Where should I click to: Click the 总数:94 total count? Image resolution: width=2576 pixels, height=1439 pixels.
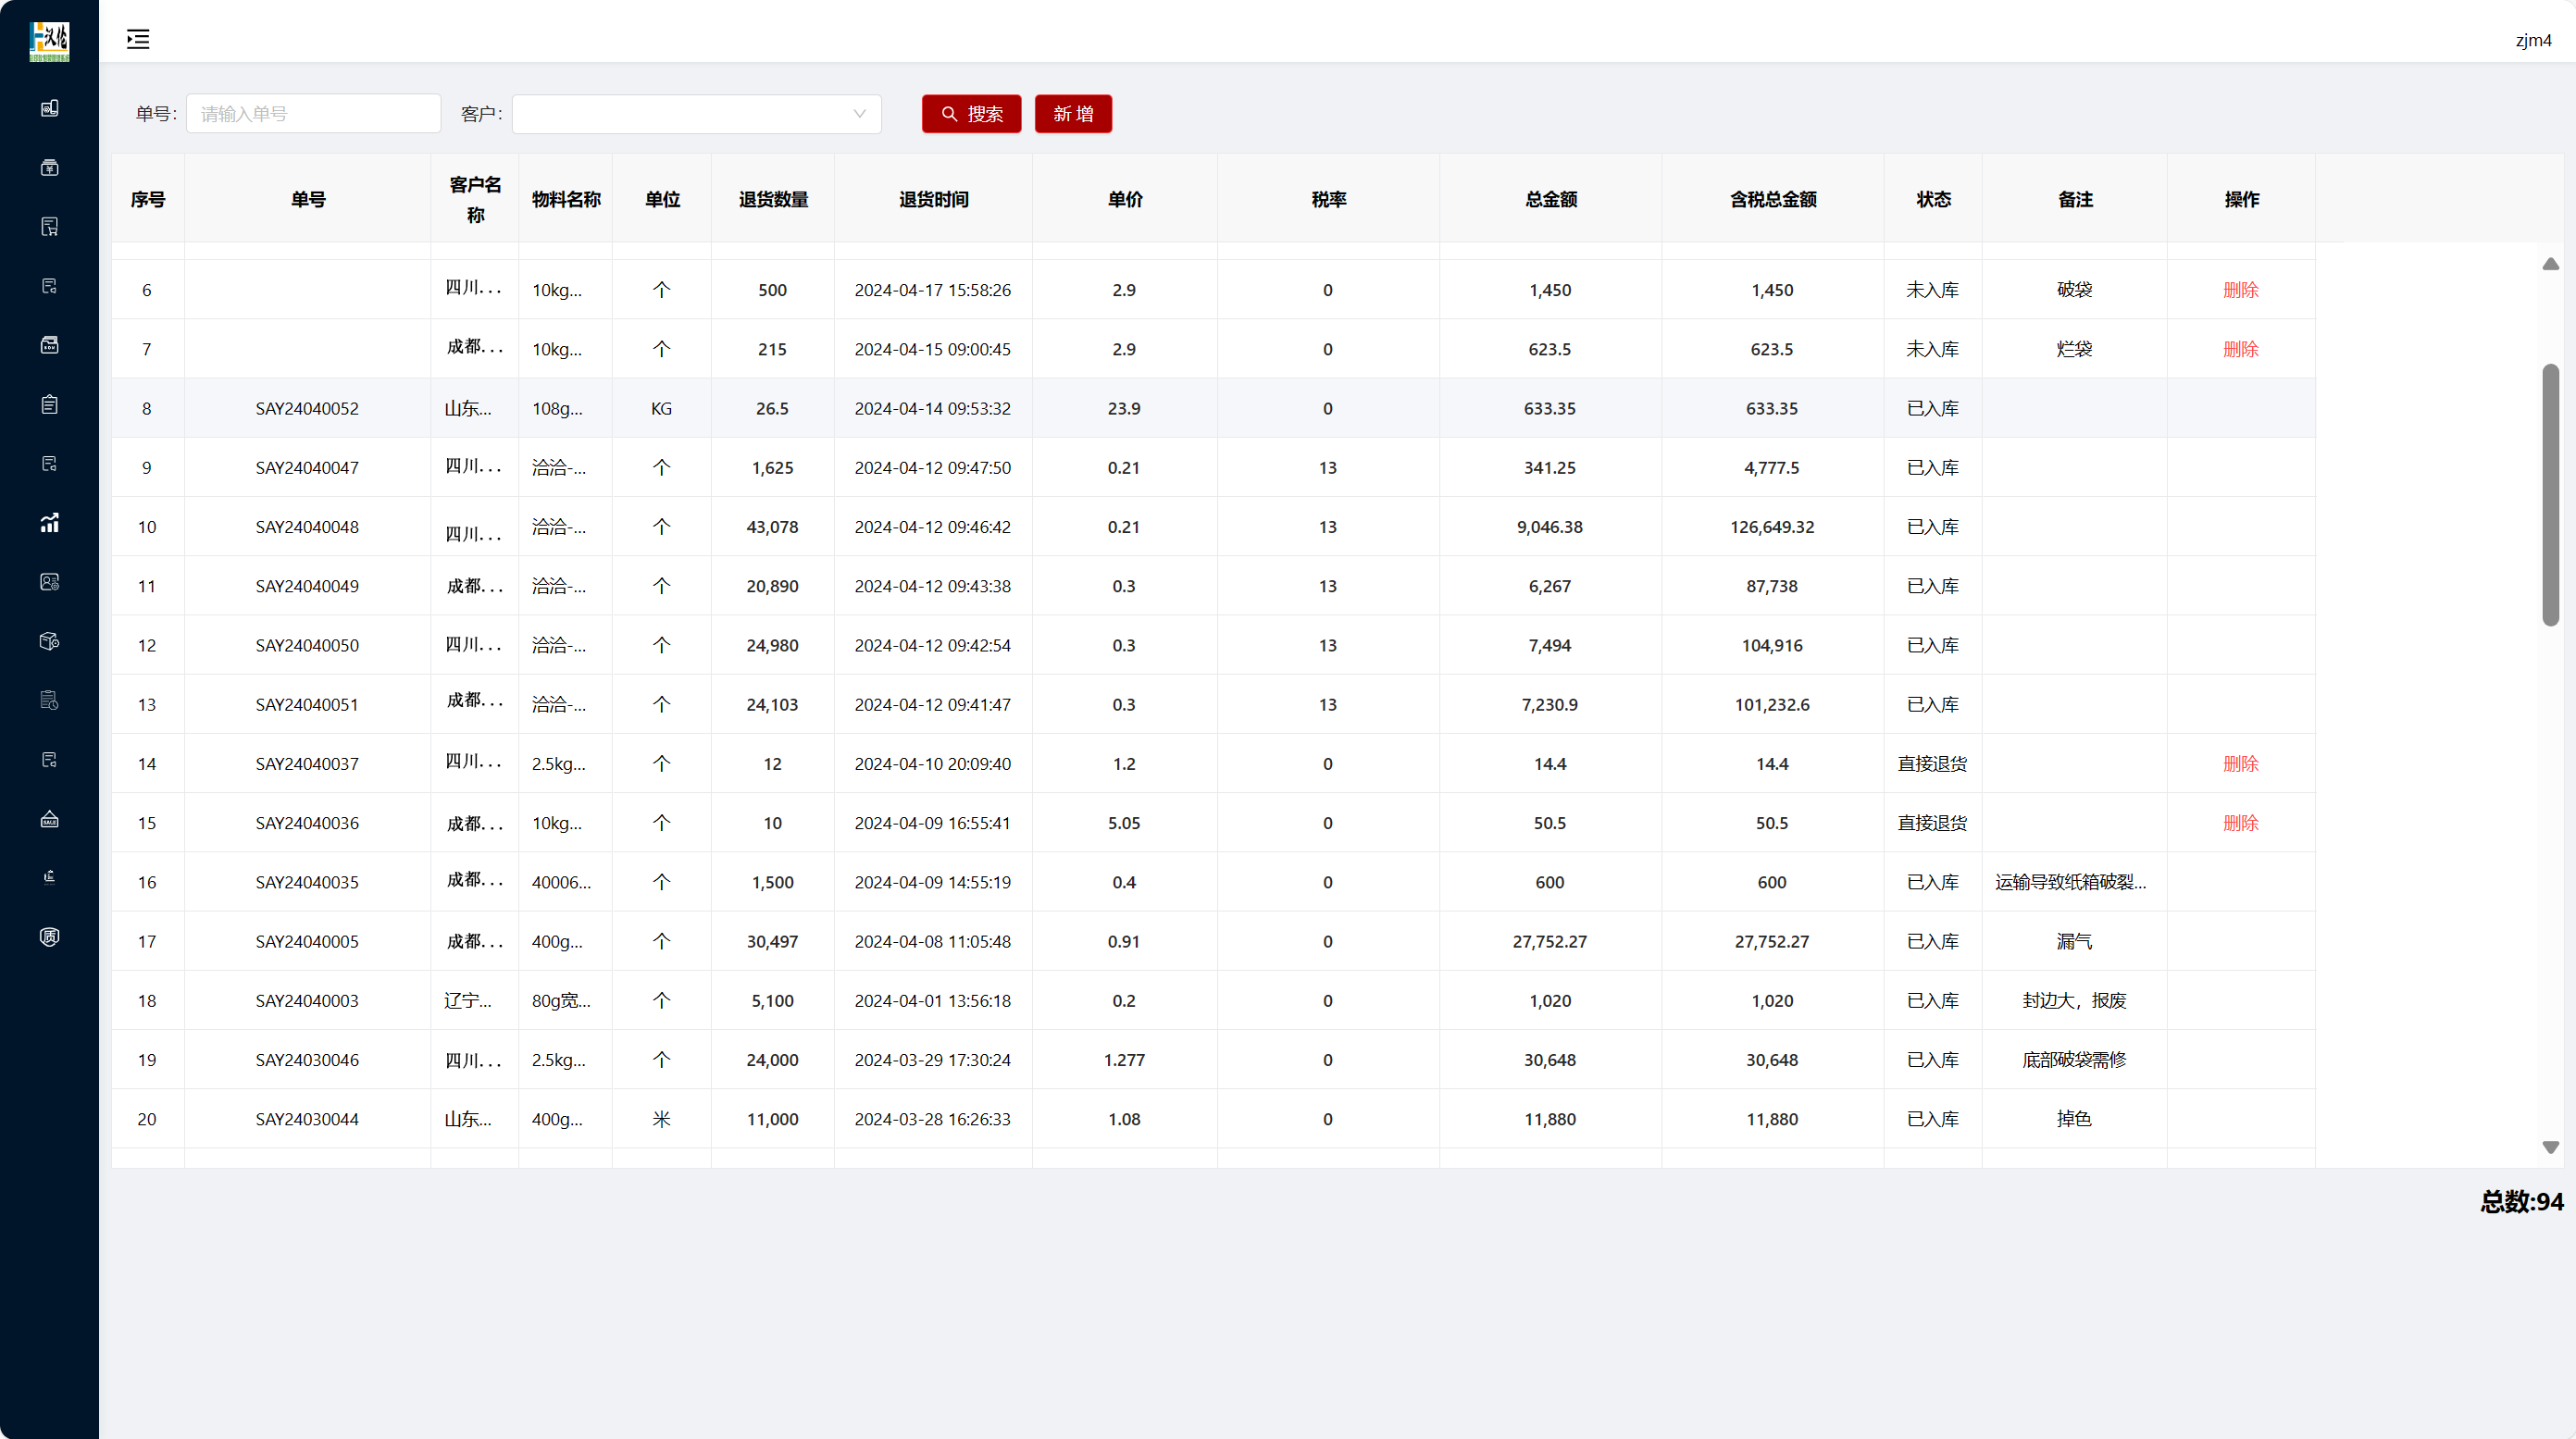(2521, 1201)
